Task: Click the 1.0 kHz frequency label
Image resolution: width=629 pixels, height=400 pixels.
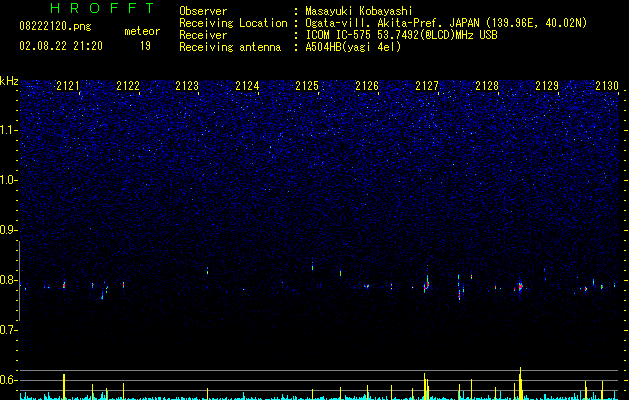Action: click(x=9, y=180)
